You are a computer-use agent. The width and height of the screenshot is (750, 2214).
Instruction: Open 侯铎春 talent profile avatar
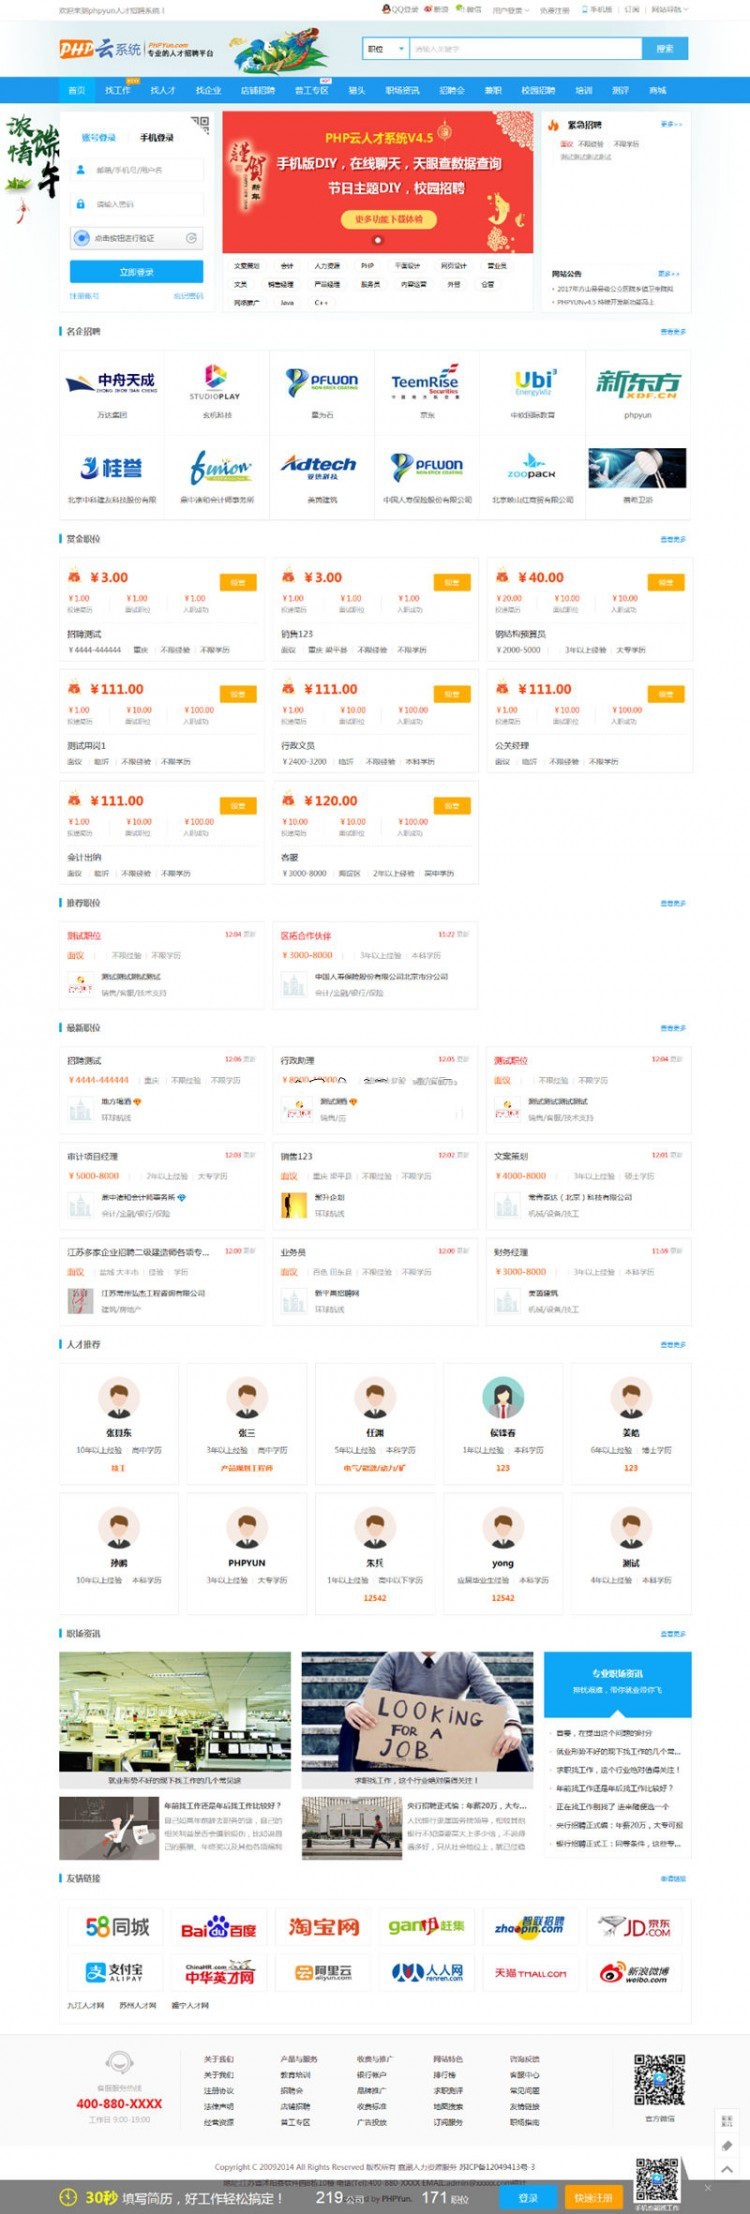pos(503,1397)
